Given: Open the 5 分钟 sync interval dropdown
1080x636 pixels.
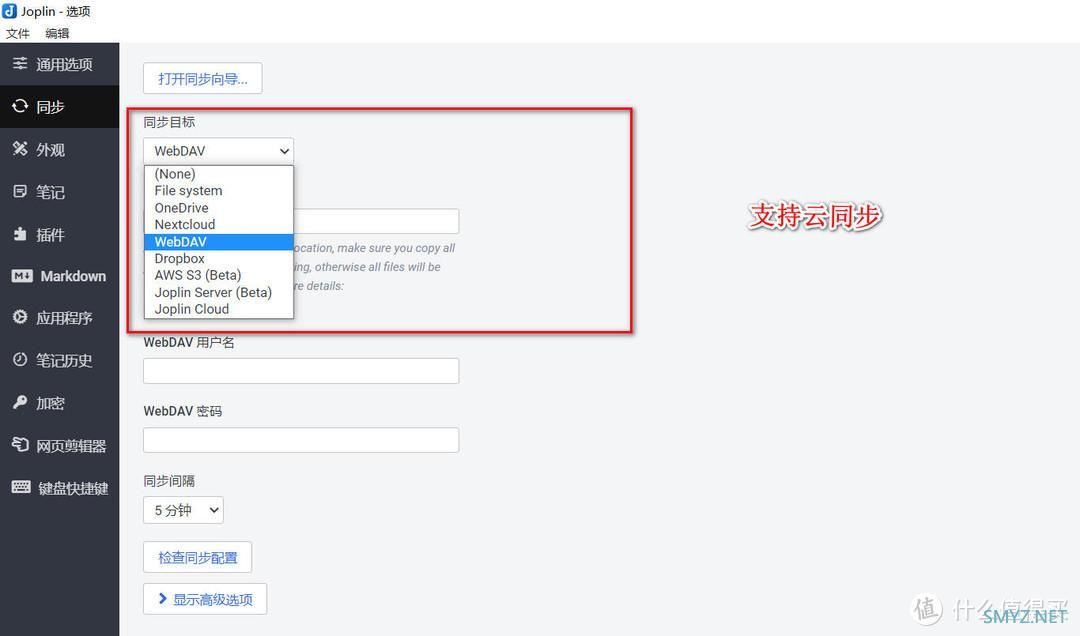Looking at the screenshot, I should click(x=183, y=510).
